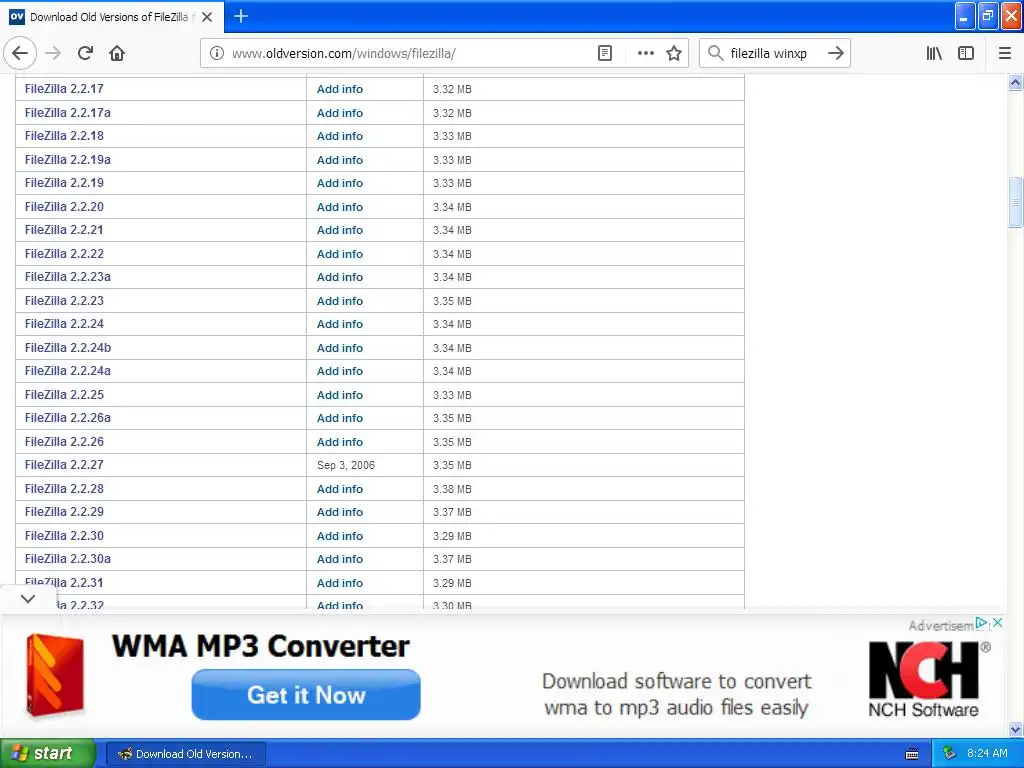Close the advertisement with X
1024x768 pixels.
[997, 623]
